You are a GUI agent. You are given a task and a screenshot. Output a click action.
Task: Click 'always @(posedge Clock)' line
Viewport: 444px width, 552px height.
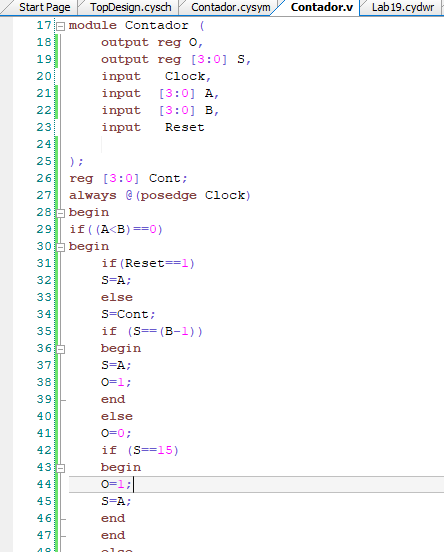[x=160, y=195]
